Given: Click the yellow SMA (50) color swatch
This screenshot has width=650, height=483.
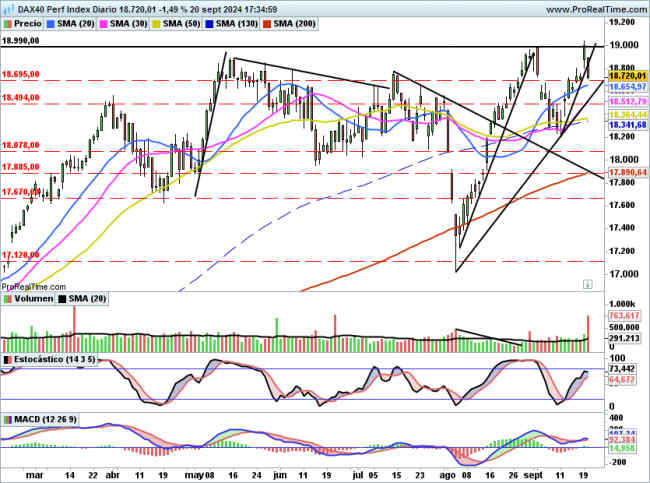Looking at the screenshot, I should tap(156, 24).
